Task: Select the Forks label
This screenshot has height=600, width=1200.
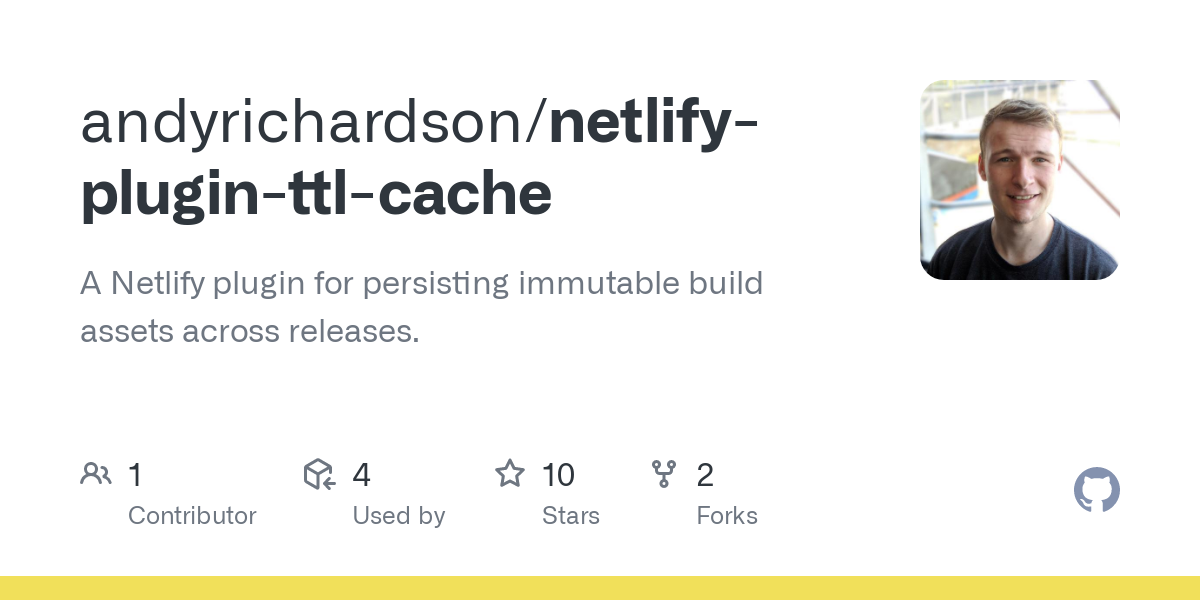Action: 727,516
